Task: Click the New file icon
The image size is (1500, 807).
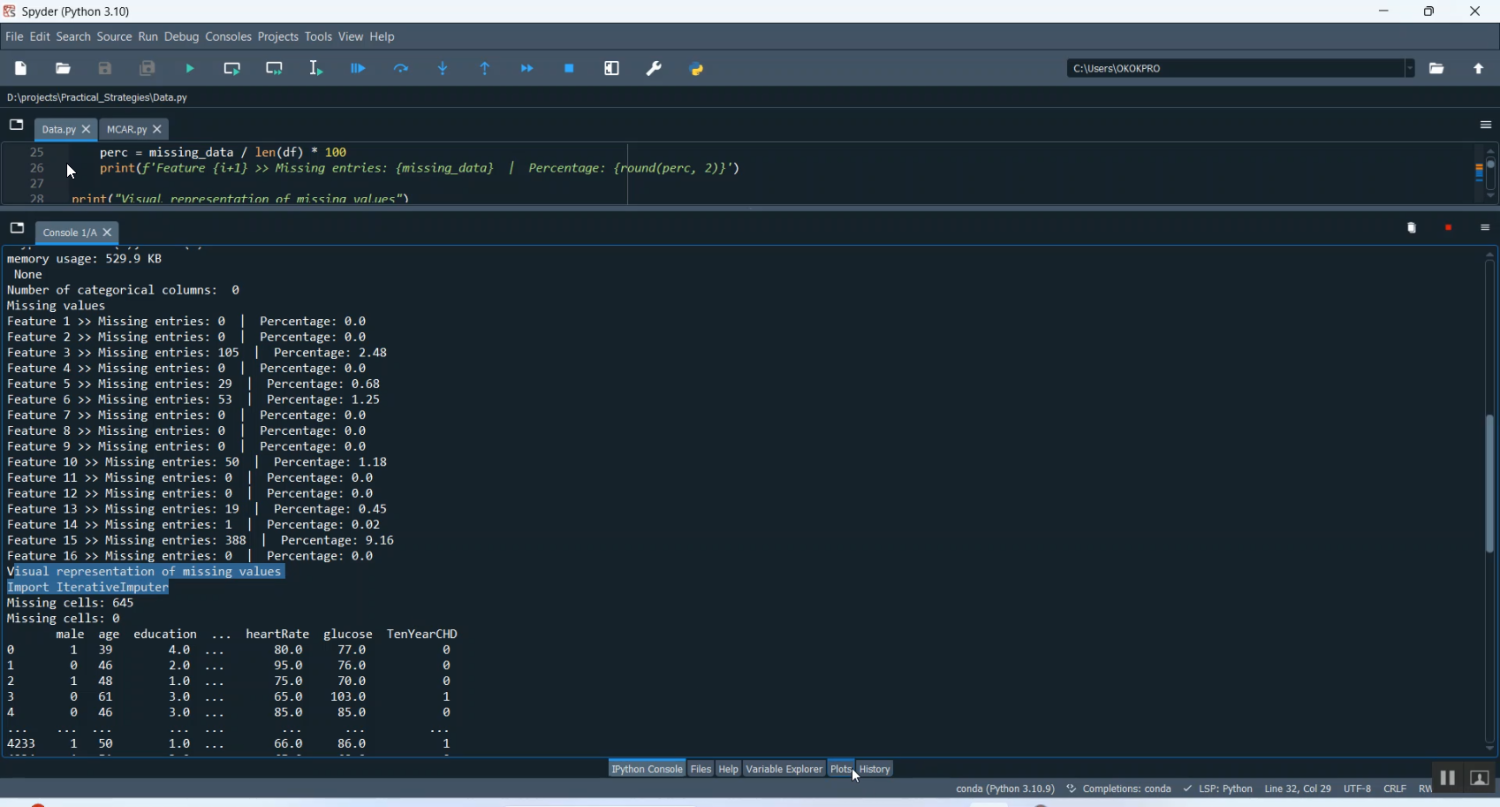Action: pyautogui.click(x=21, y=69)
